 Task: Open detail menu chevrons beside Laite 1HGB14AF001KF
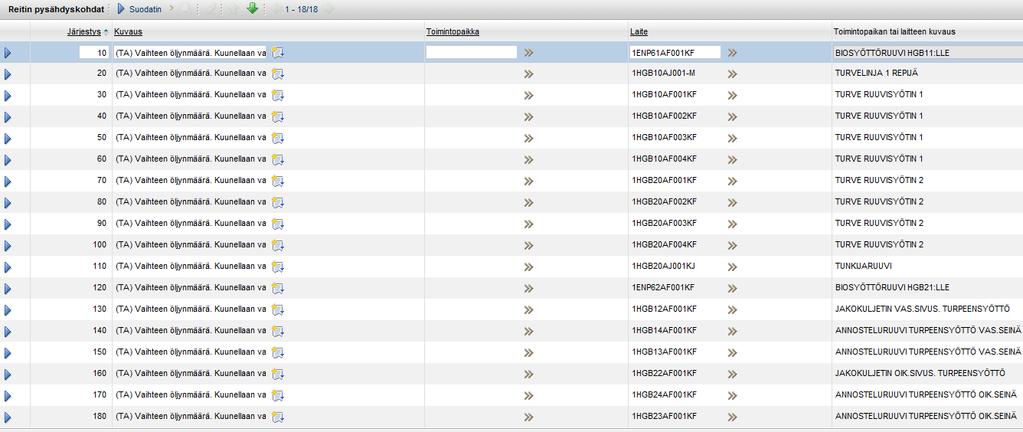732,332
